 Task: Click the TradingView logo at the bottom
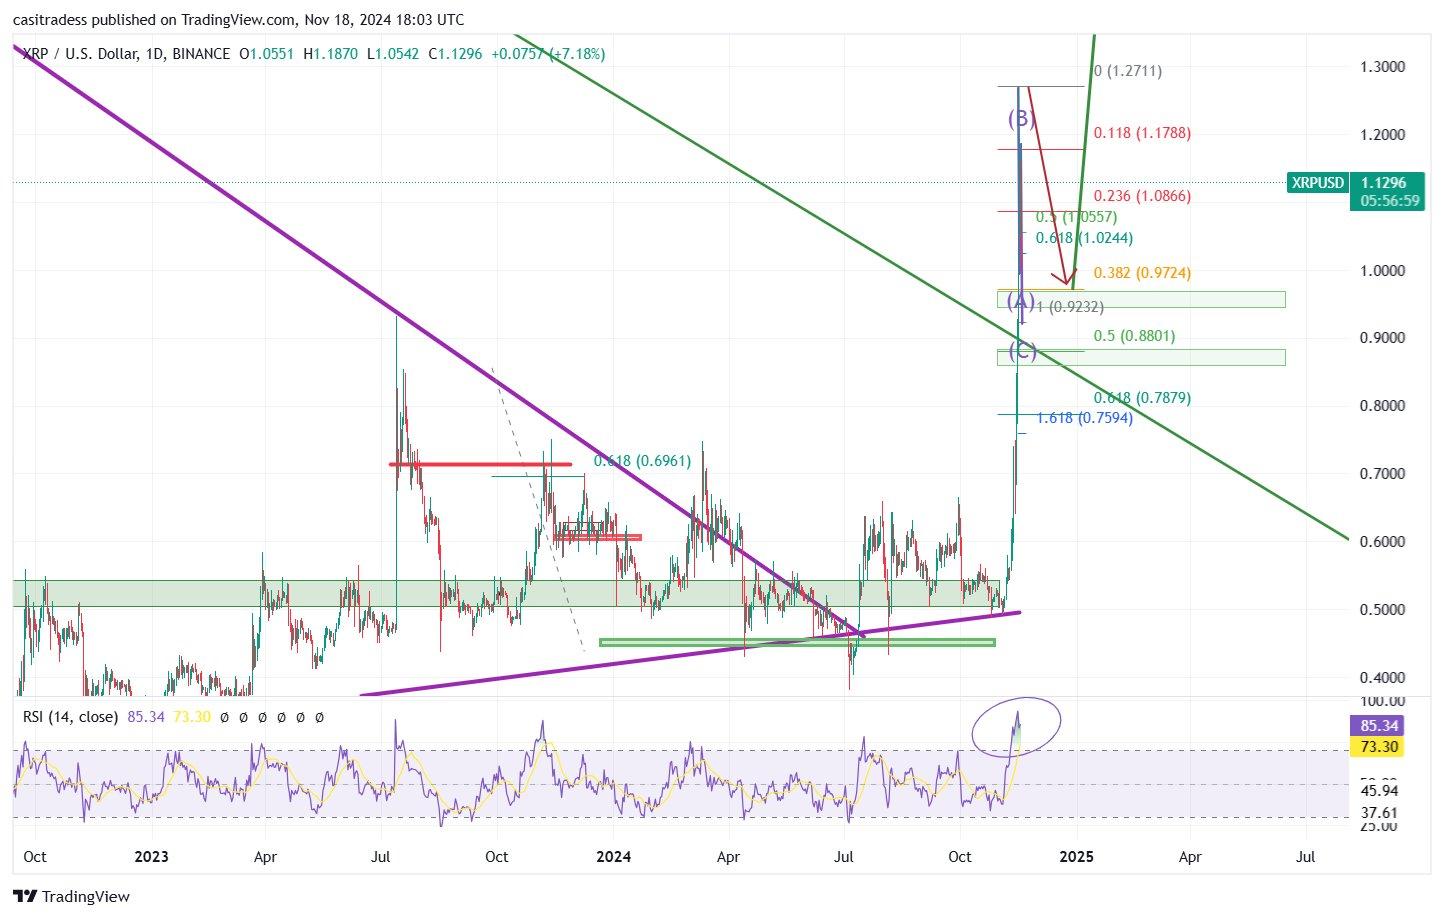[x=71, y=896]
